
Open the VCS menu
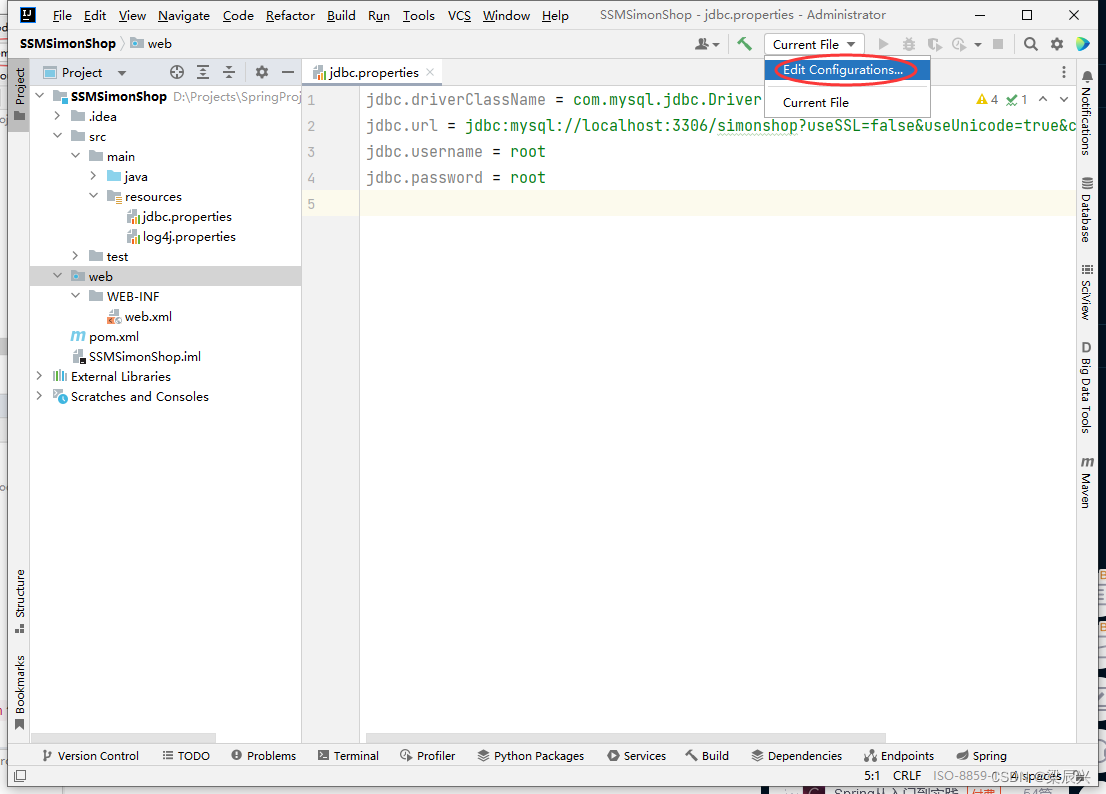click(x=459, y=16)
